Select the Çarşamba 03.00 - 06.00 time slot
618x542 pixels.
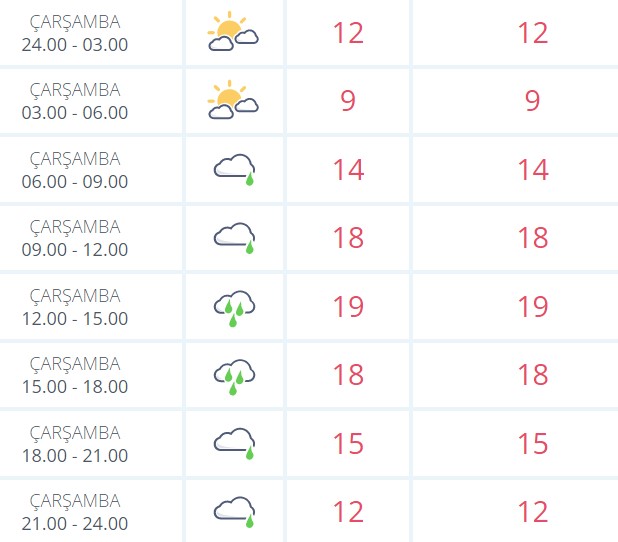pos(75,101)
